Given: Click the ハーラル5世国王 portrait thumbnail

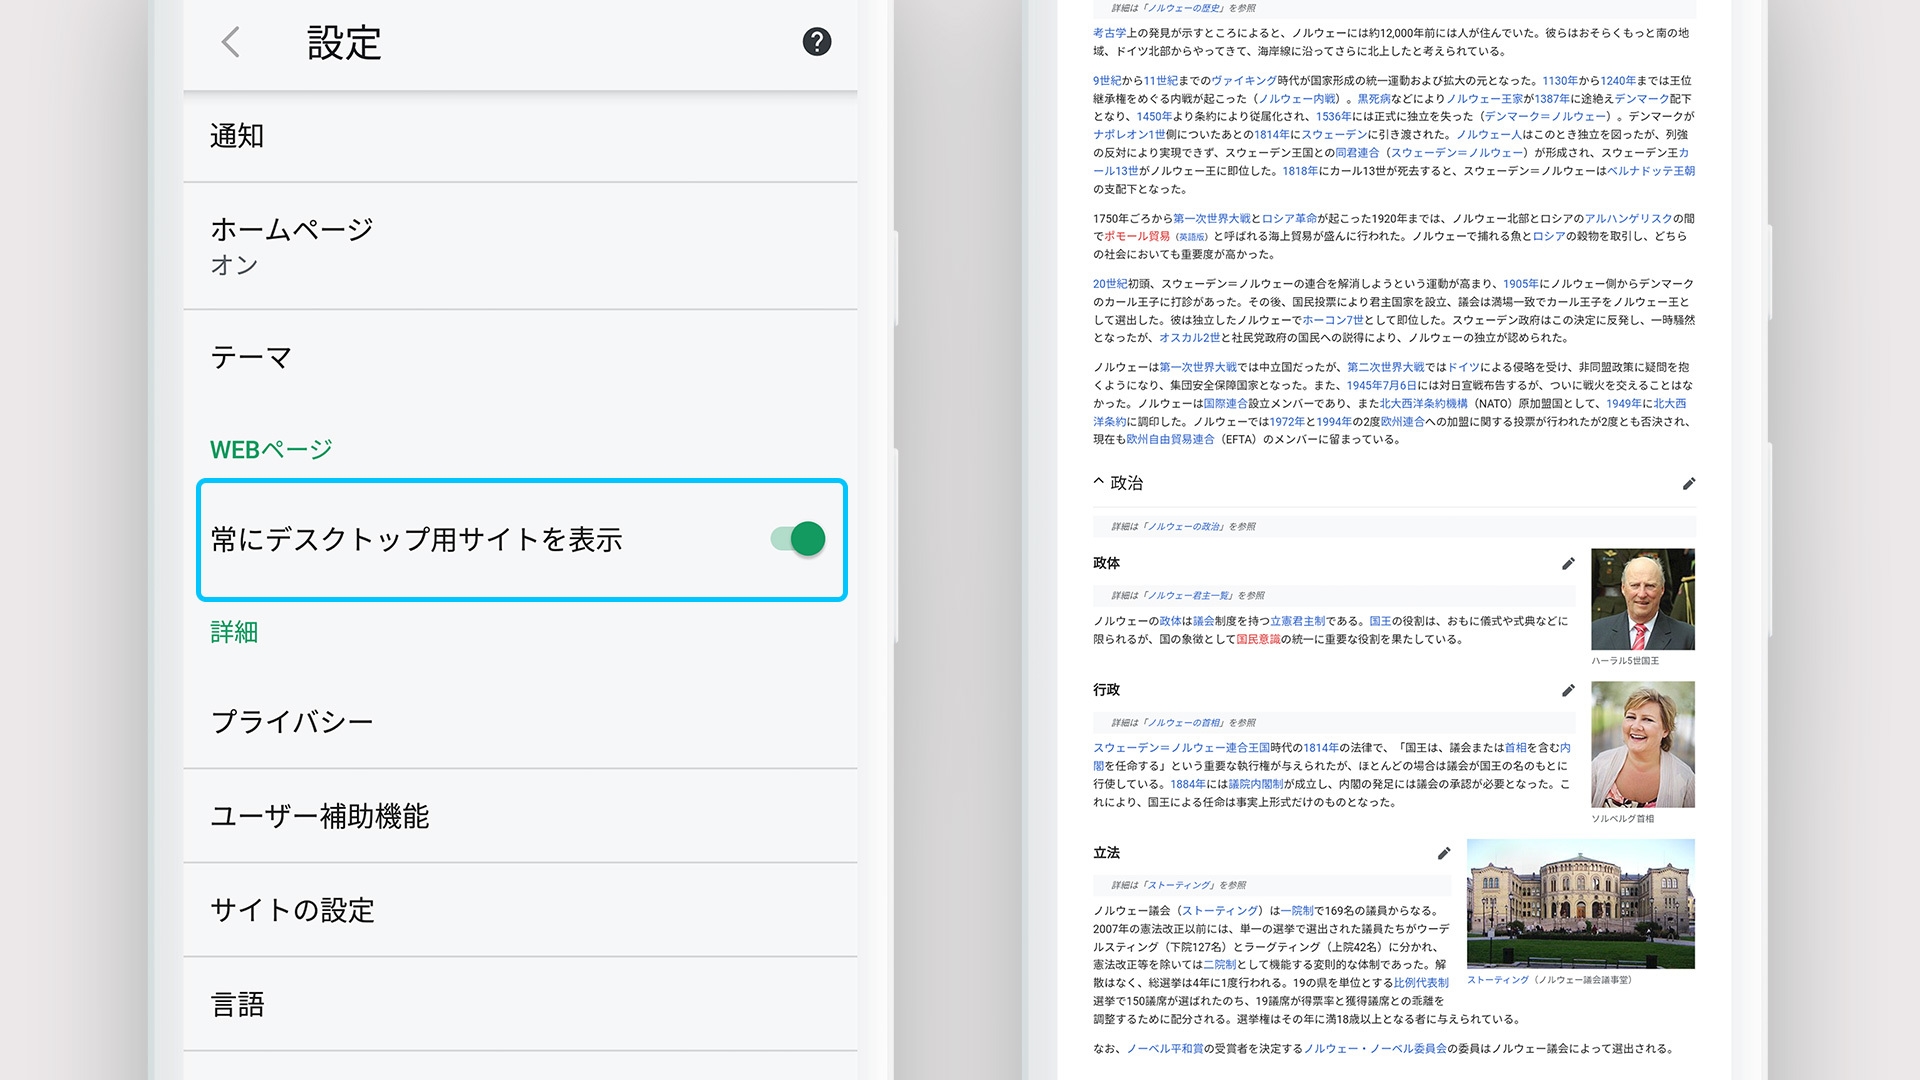Looking at the screenshot, I should pyautogui.click(x=1642, y=599).
